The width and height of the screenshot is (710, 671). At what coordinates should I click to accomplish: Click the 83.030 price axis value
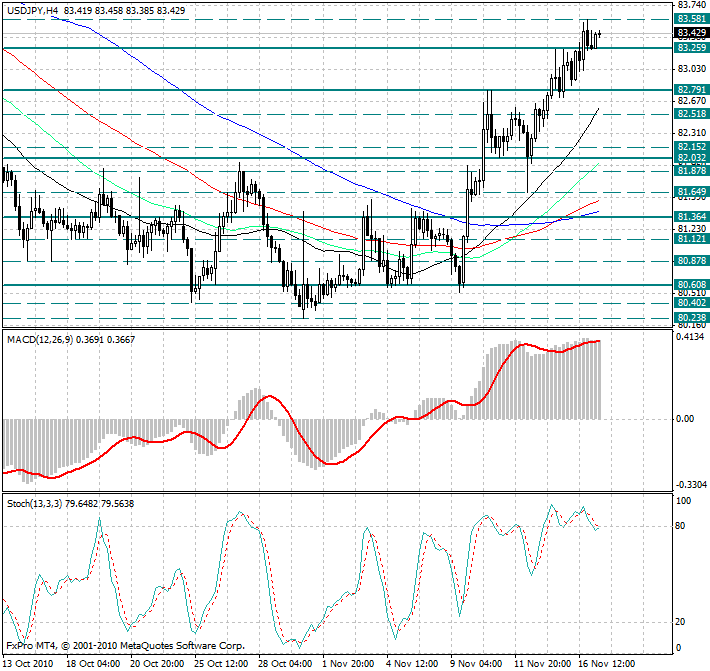(691, 69)
